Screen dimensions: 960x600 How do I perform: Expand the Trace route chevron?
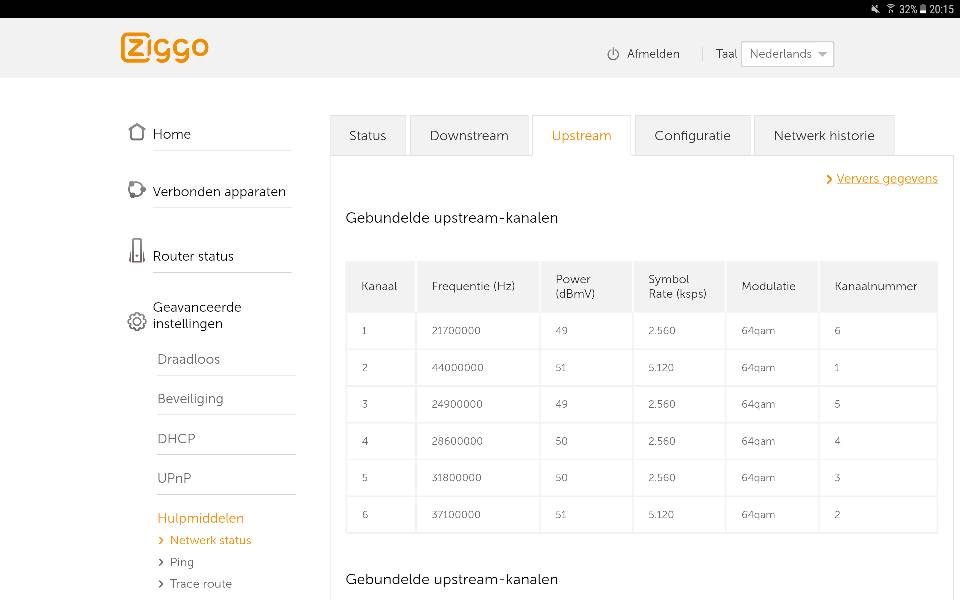tap(161, 584)
